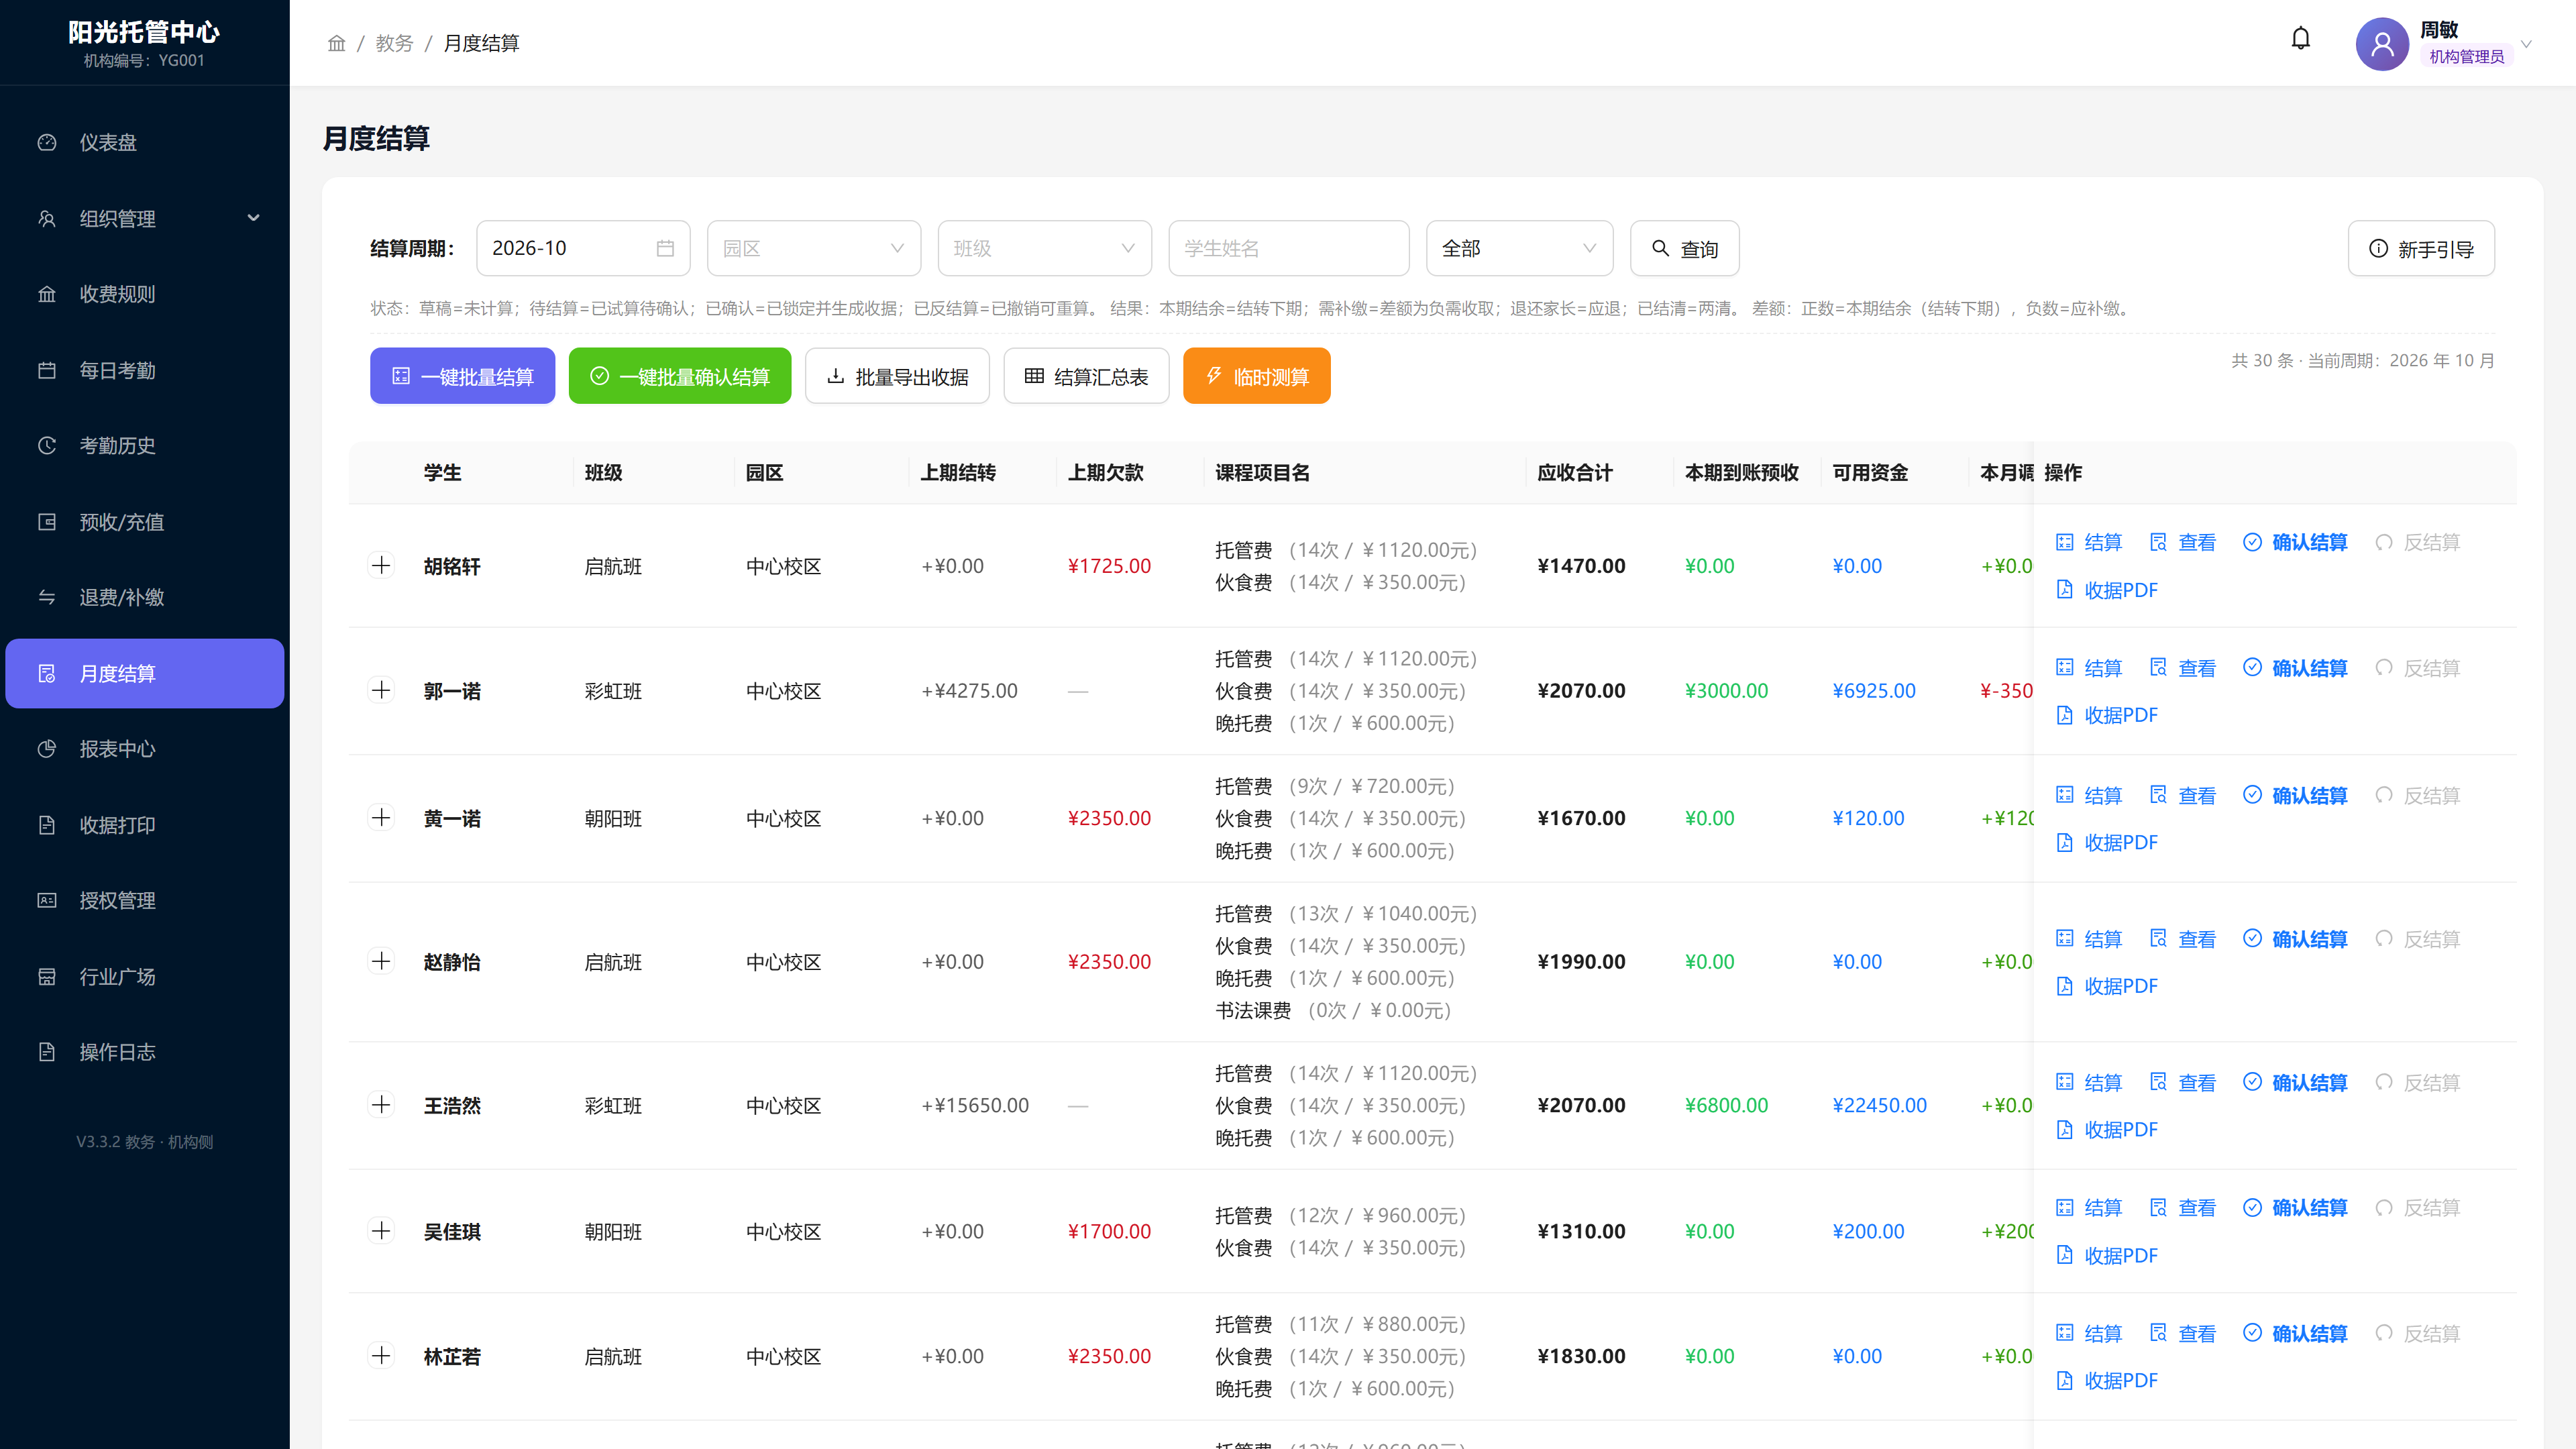2576x1449 pixels.
Task: Open the 新手引导 guide button
Action: click(x=2421, y=248)
